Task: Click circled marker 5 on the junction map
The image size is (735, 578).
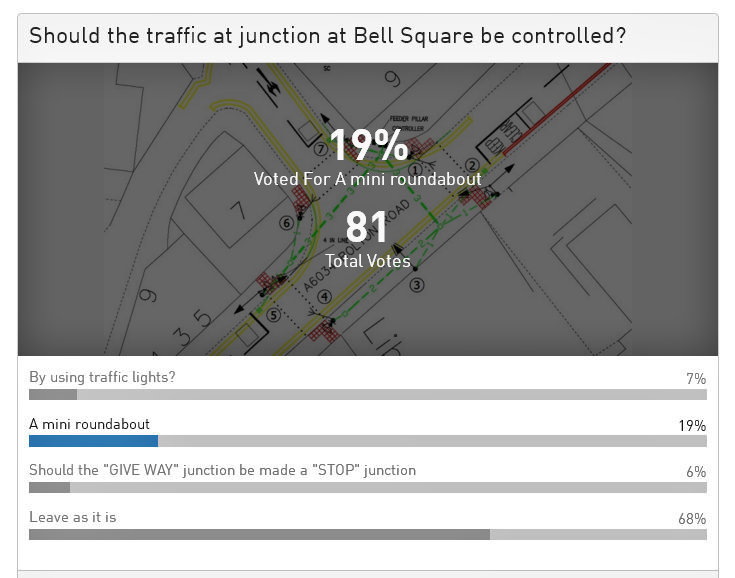Action: point(275,315)
